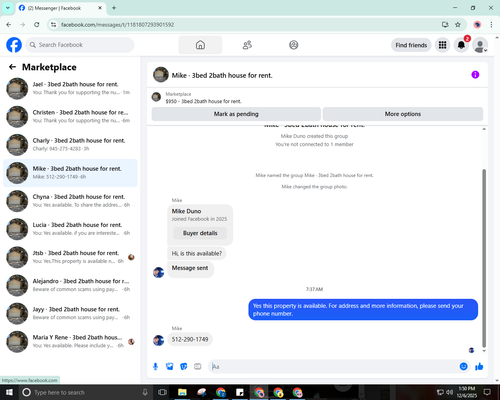Open Buyer details for Mike Duno

pos(200,233)
